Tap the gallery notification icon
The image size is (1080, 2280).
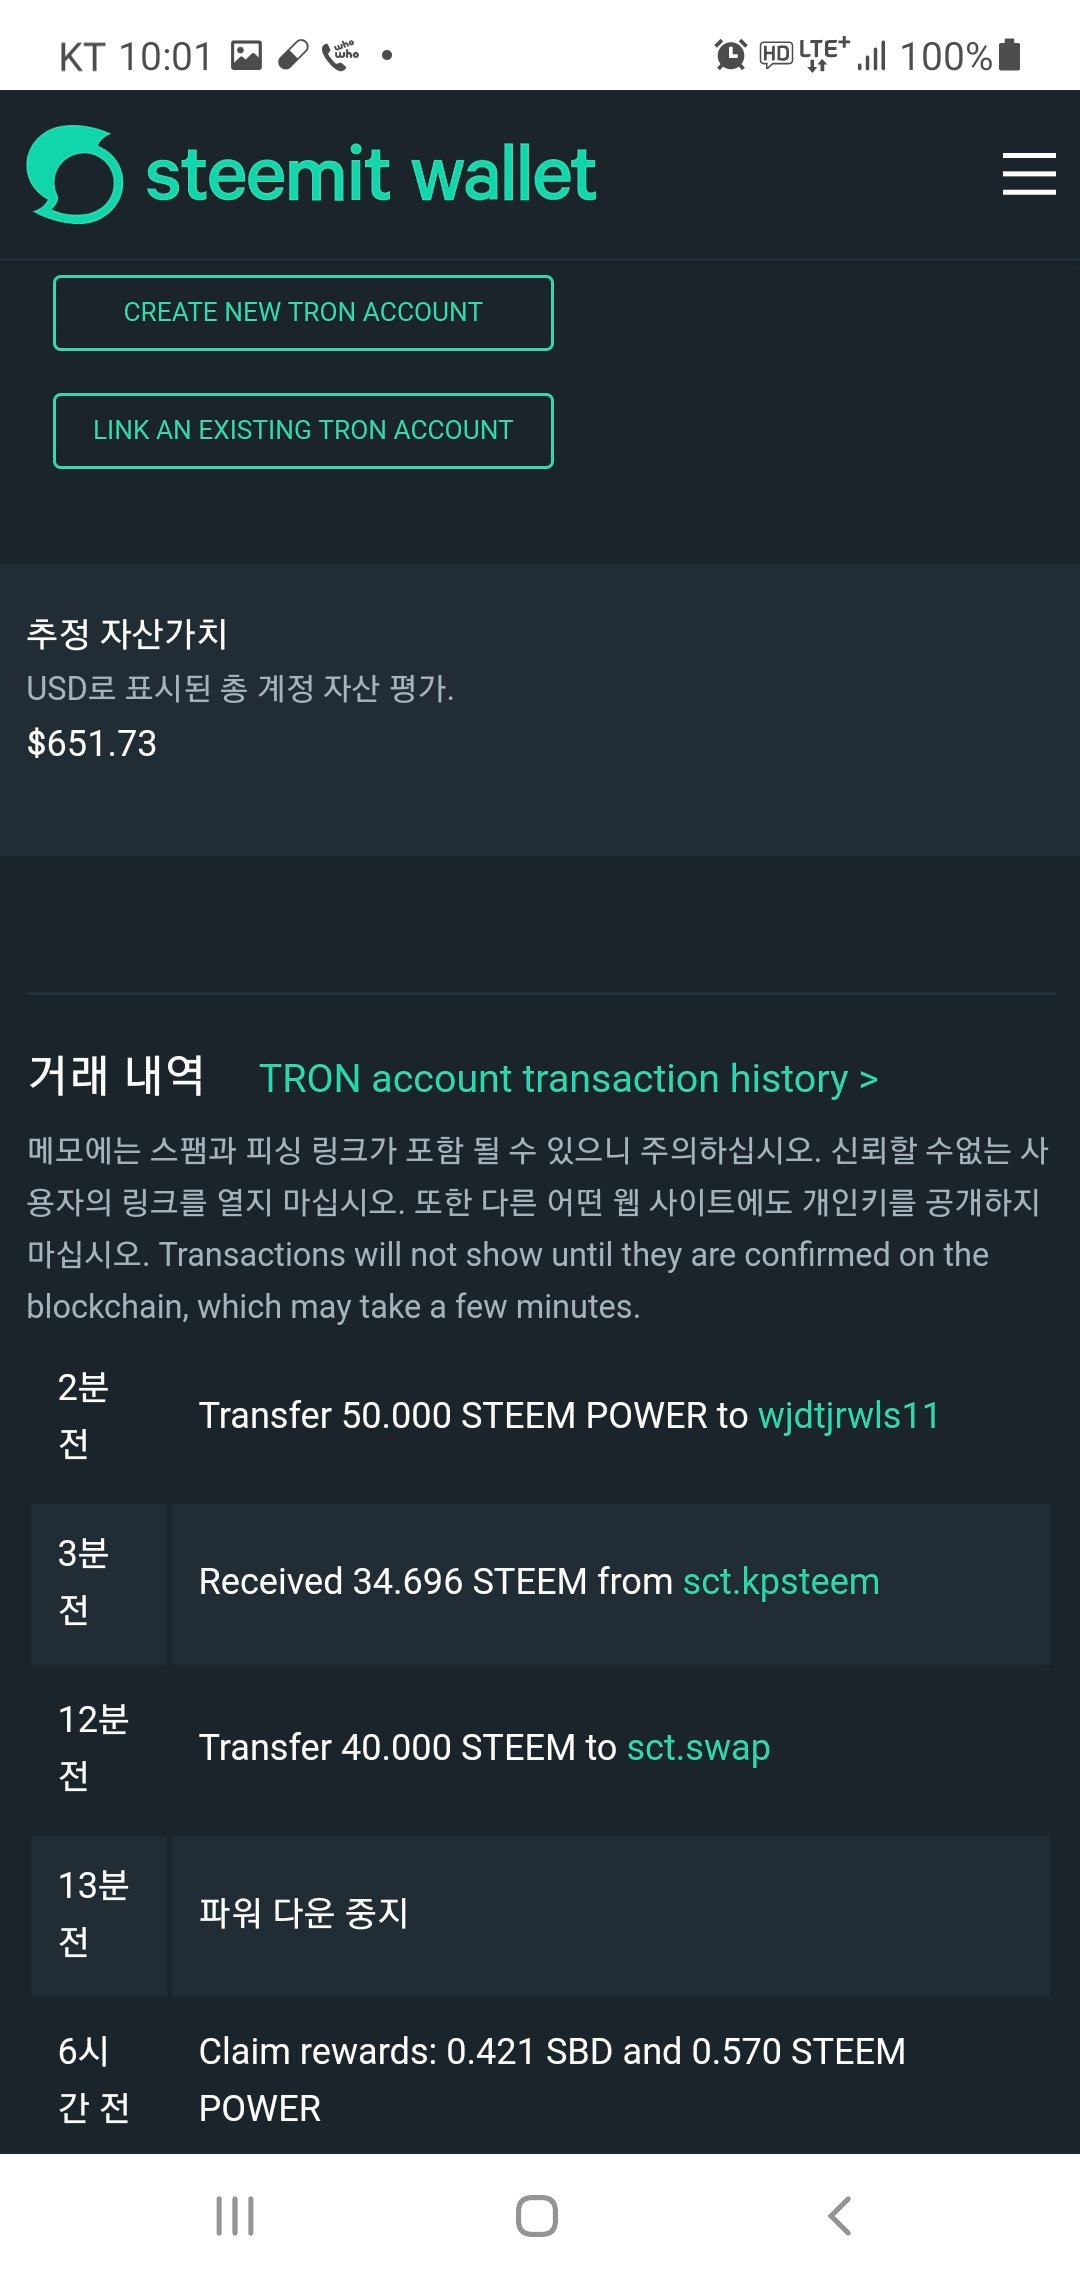point(246,55)
